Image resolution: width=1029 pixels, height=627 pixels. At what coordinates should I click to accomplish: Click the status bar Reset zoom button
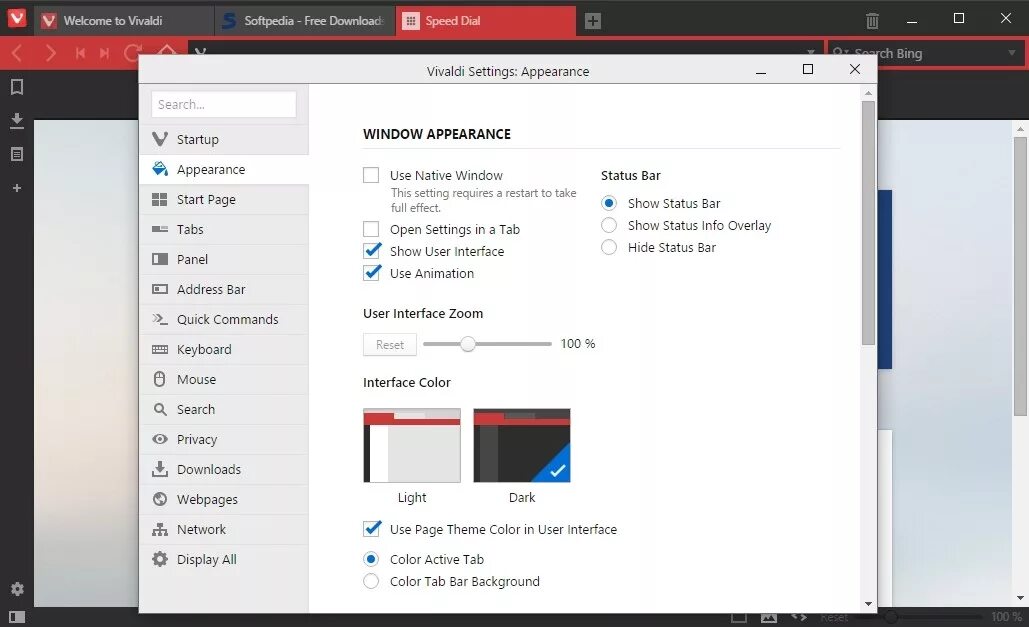(834, 617)
